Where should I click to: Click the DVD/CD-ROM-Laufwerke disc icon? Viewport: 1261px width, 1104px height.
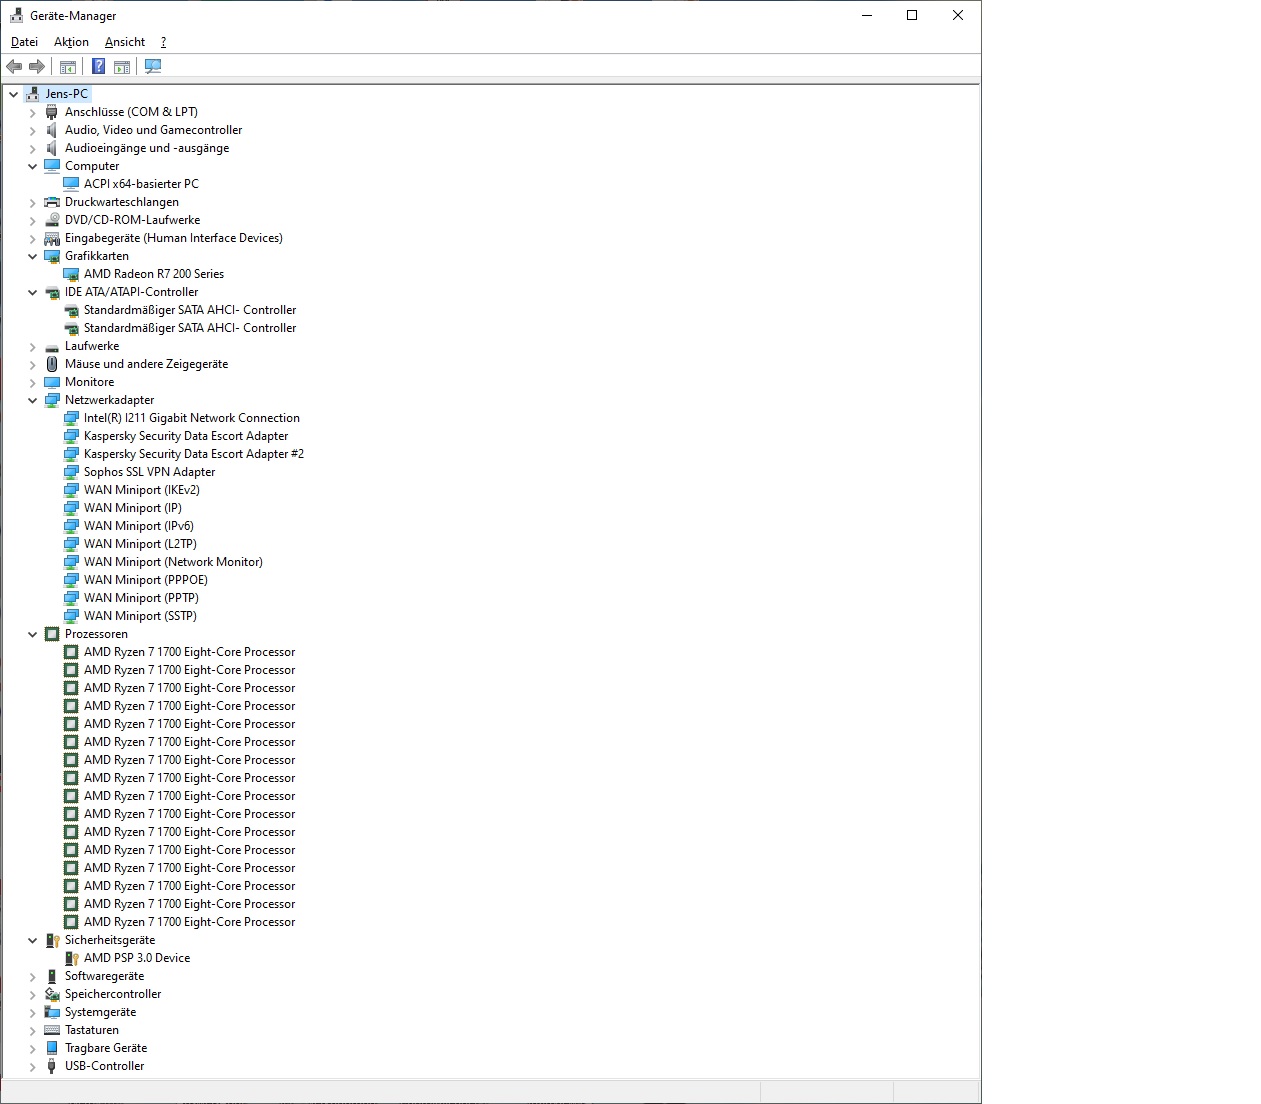[52, 220]
